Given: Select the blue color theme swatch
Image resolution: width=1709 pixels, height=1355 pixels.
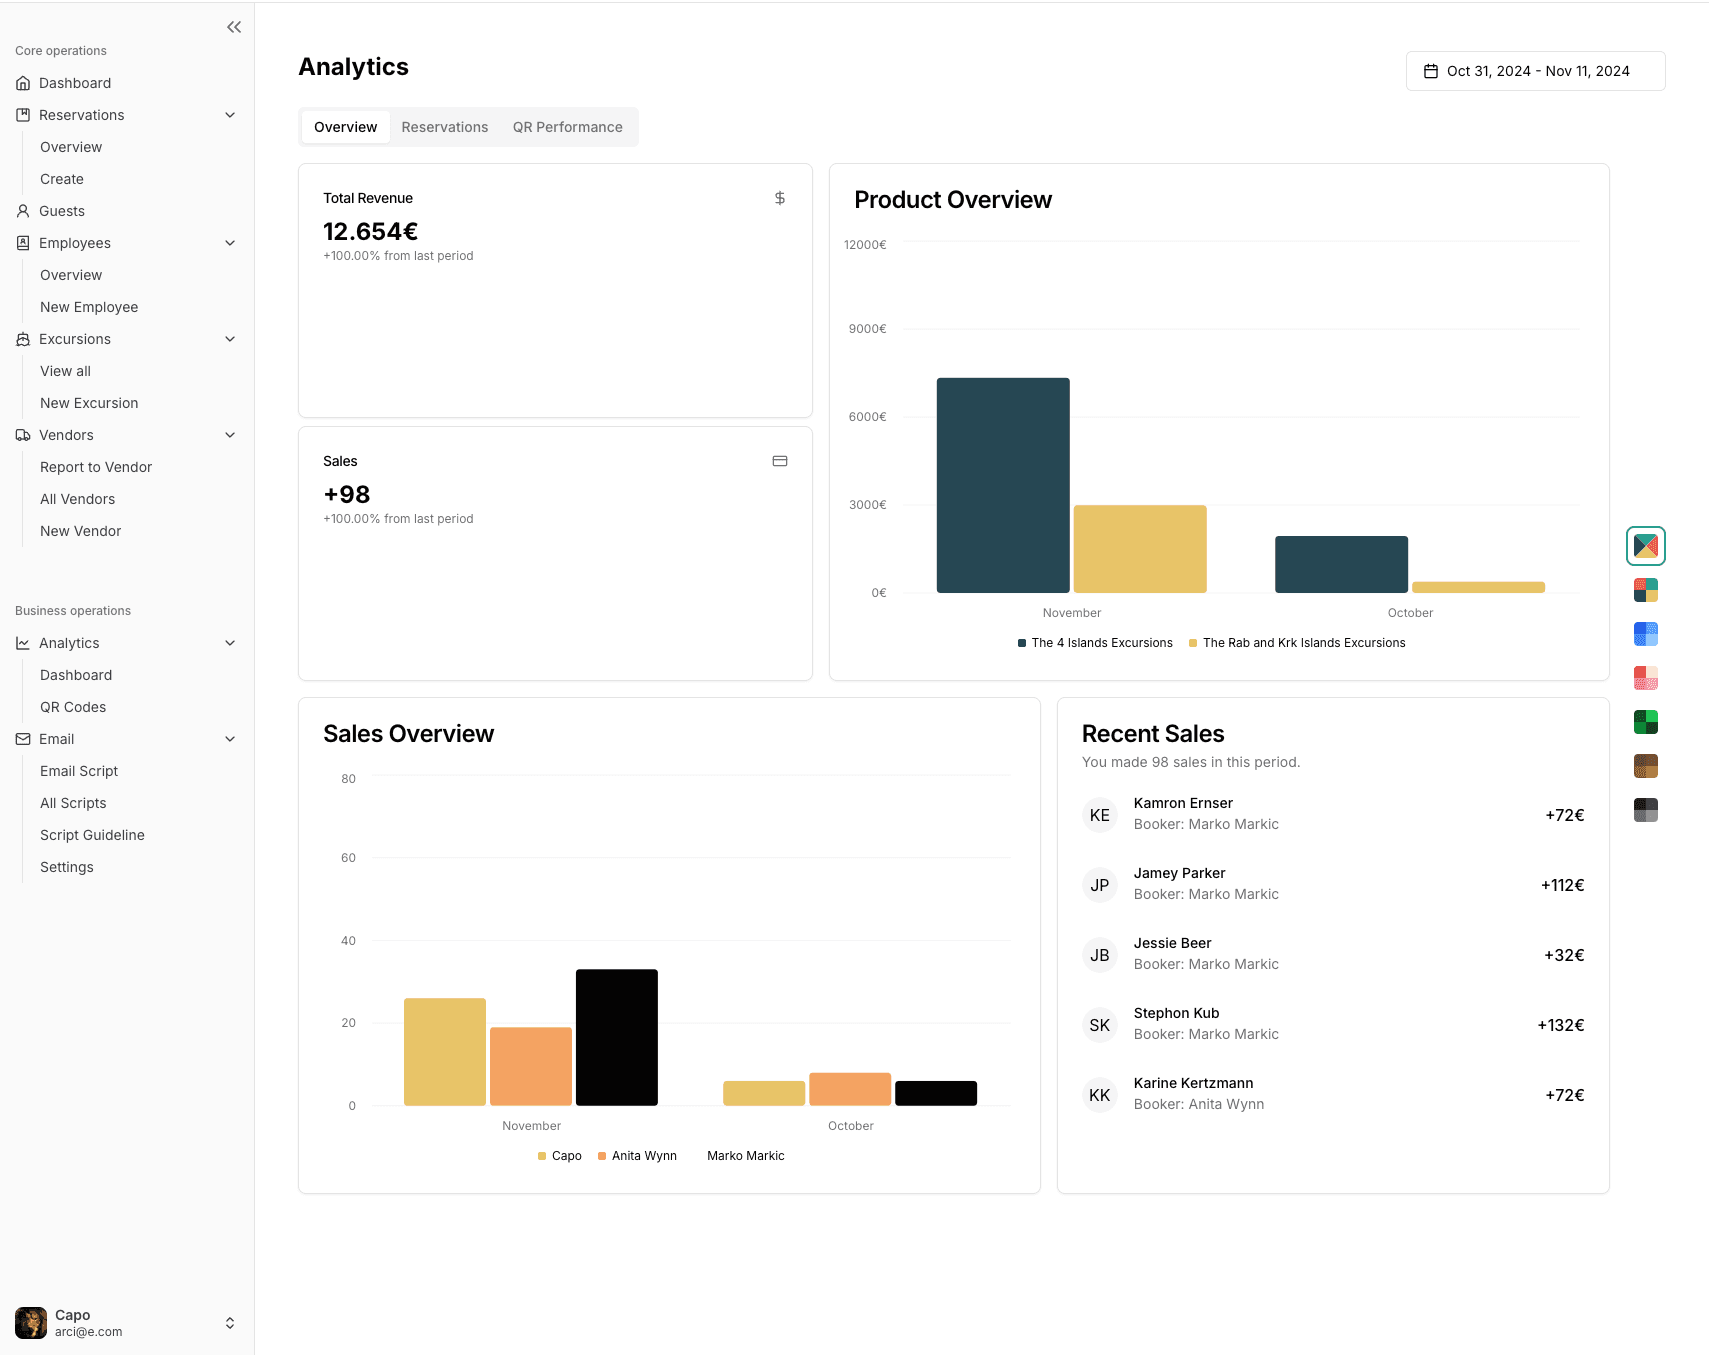Looking at the screenshot, I should point(1645,634).
